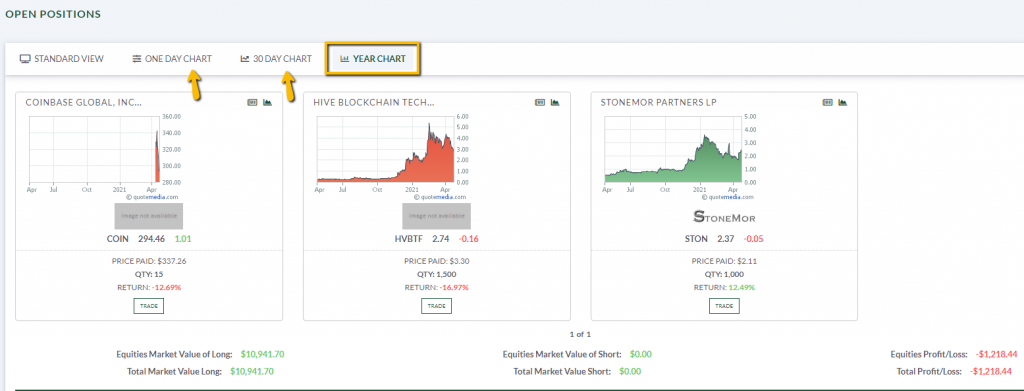The height and width of the screenshot is (391, 1024).
Task: Open the chart icon on Hive Blockchain card
Action: pyautogui.click(x=555, y=102)
